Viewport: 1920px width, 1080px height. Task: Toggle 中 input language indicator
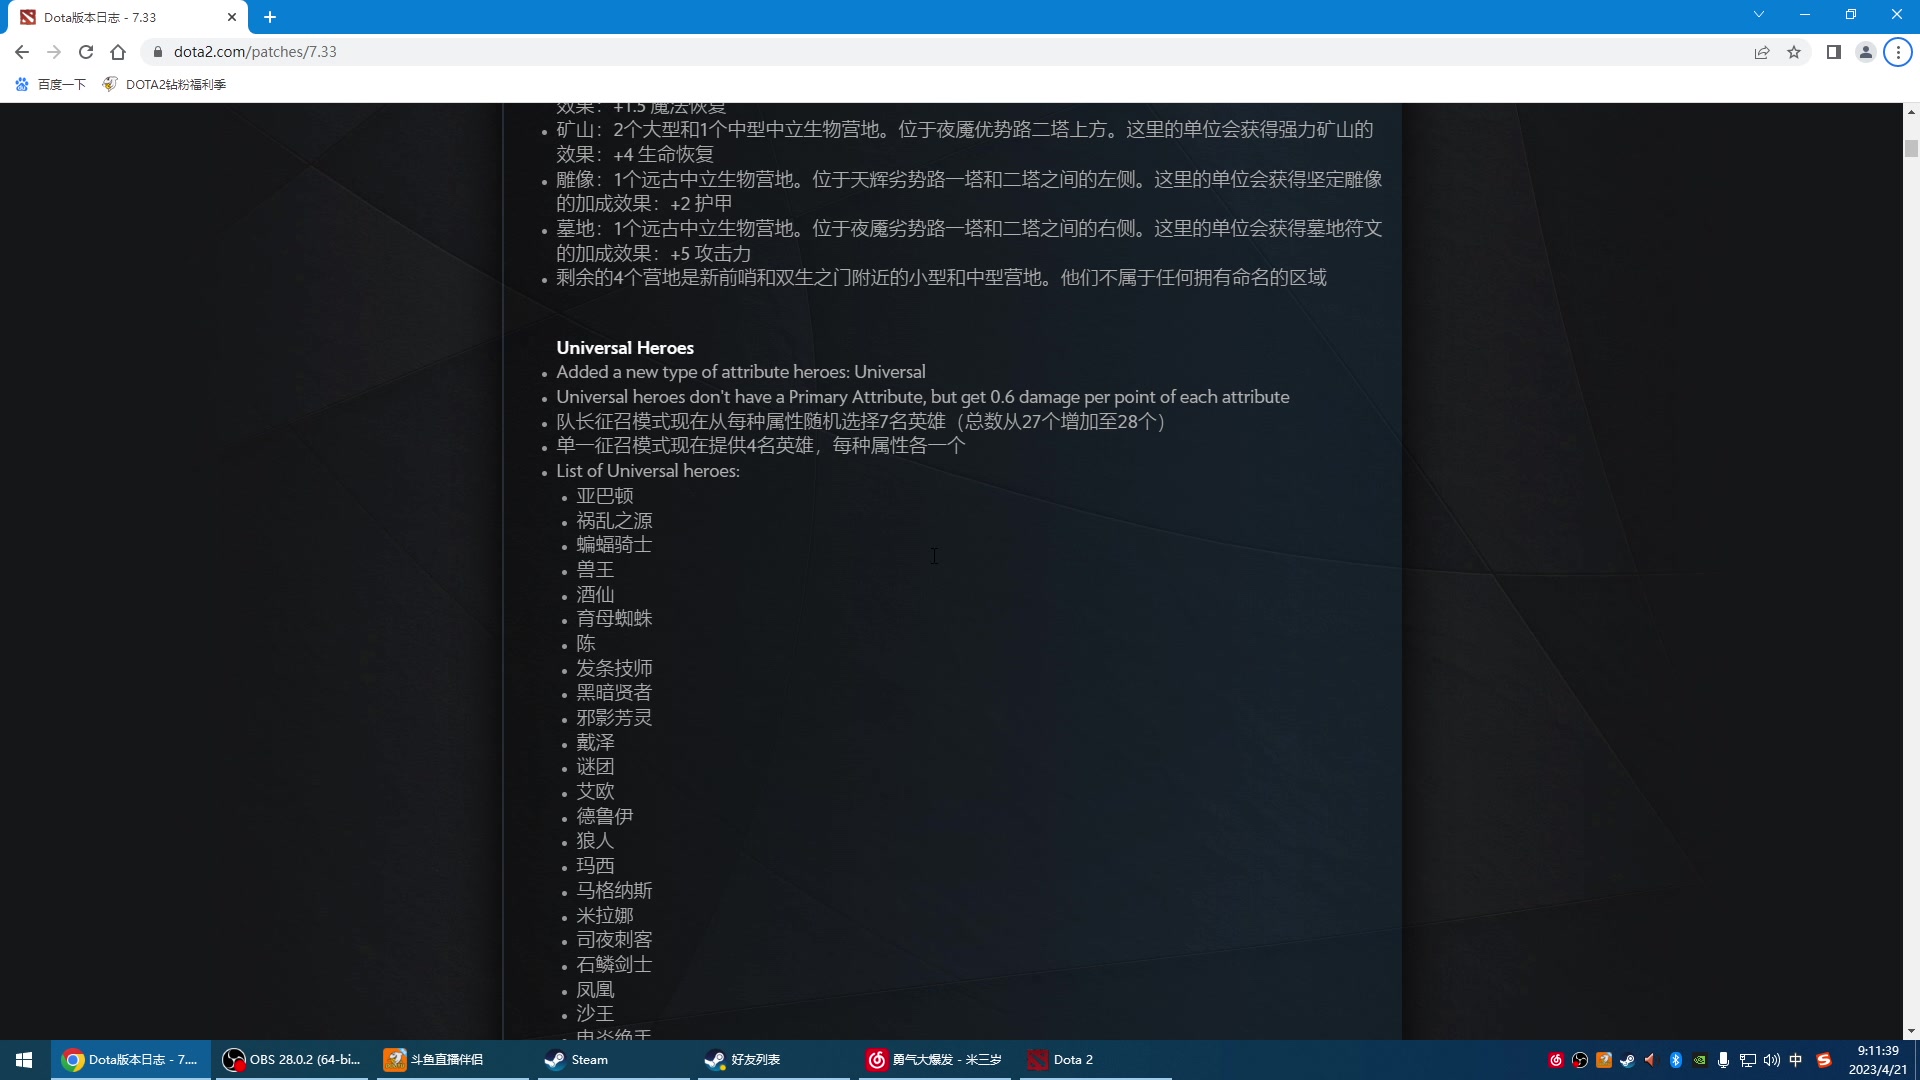coord(1796,1060)
